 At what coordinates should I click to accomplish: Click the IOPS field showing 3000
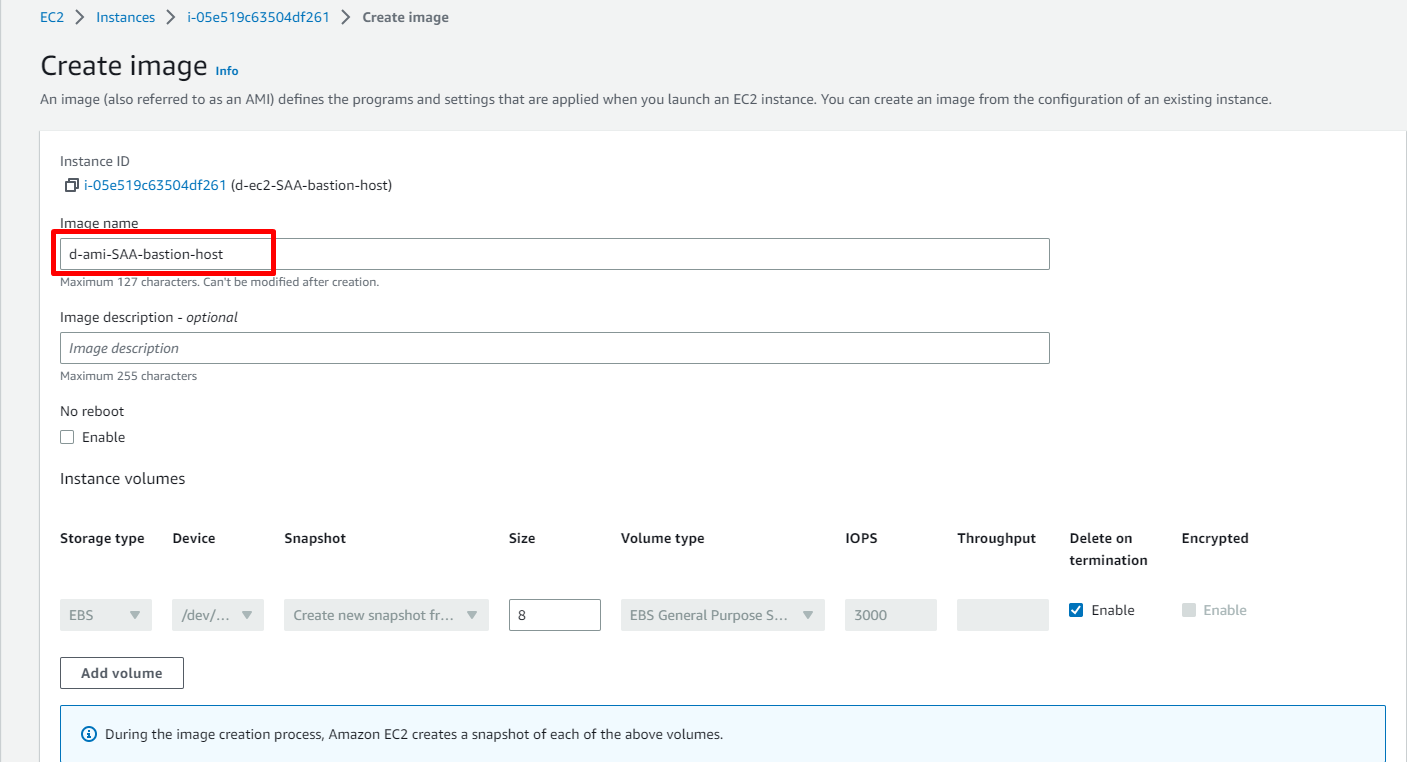tap(890, 615)
